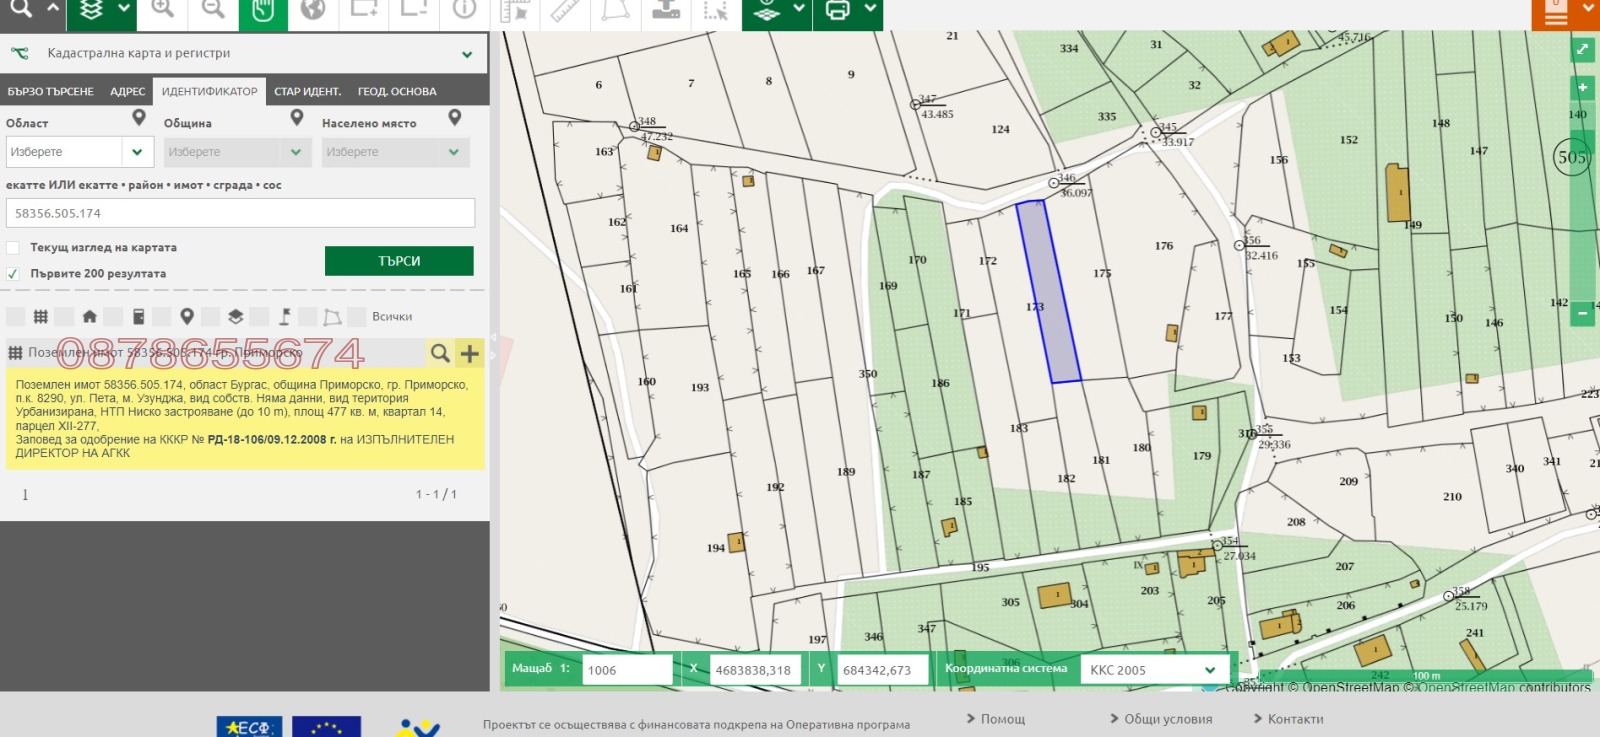Click the zoom in magnifier tool
The width and height of the screenshot is (1600, 737).
[163, 10]
